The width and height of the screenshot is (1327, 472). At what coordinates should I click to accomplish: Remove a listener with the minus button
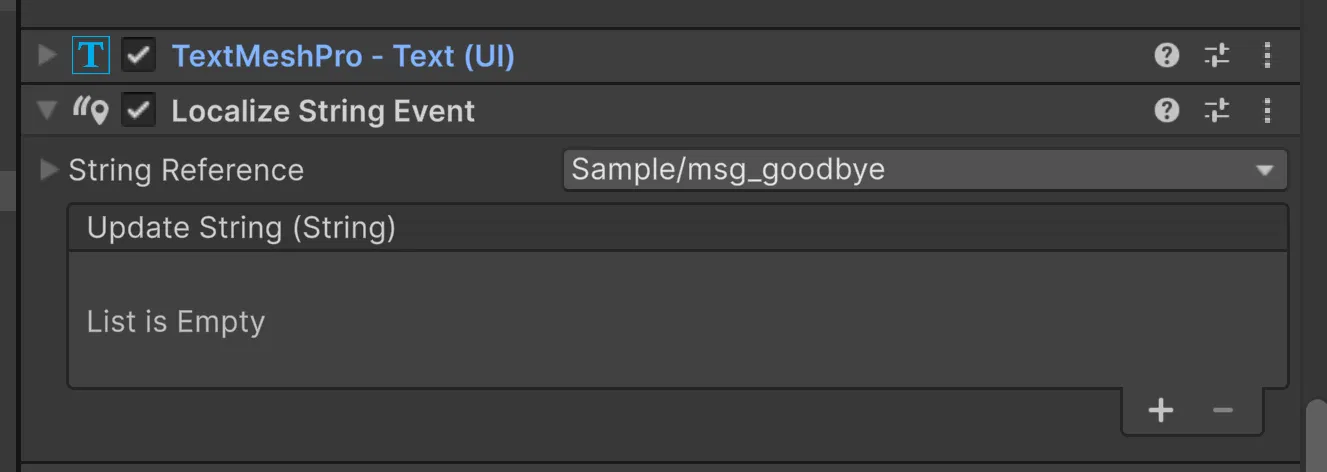[x=1223, y=410]
